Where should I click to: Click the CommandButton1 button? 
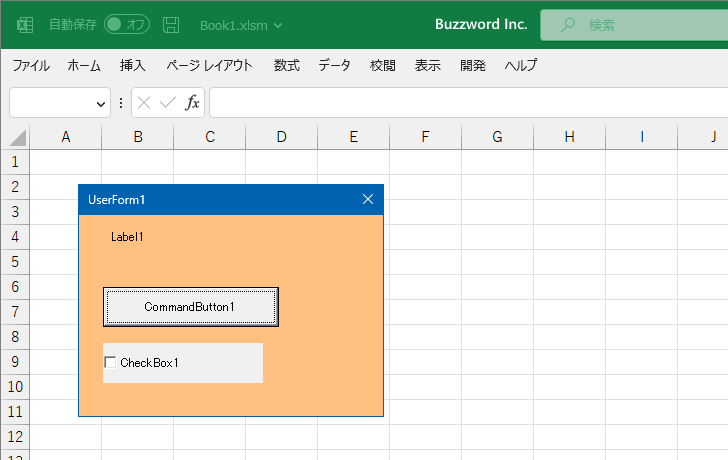point(191,307)
